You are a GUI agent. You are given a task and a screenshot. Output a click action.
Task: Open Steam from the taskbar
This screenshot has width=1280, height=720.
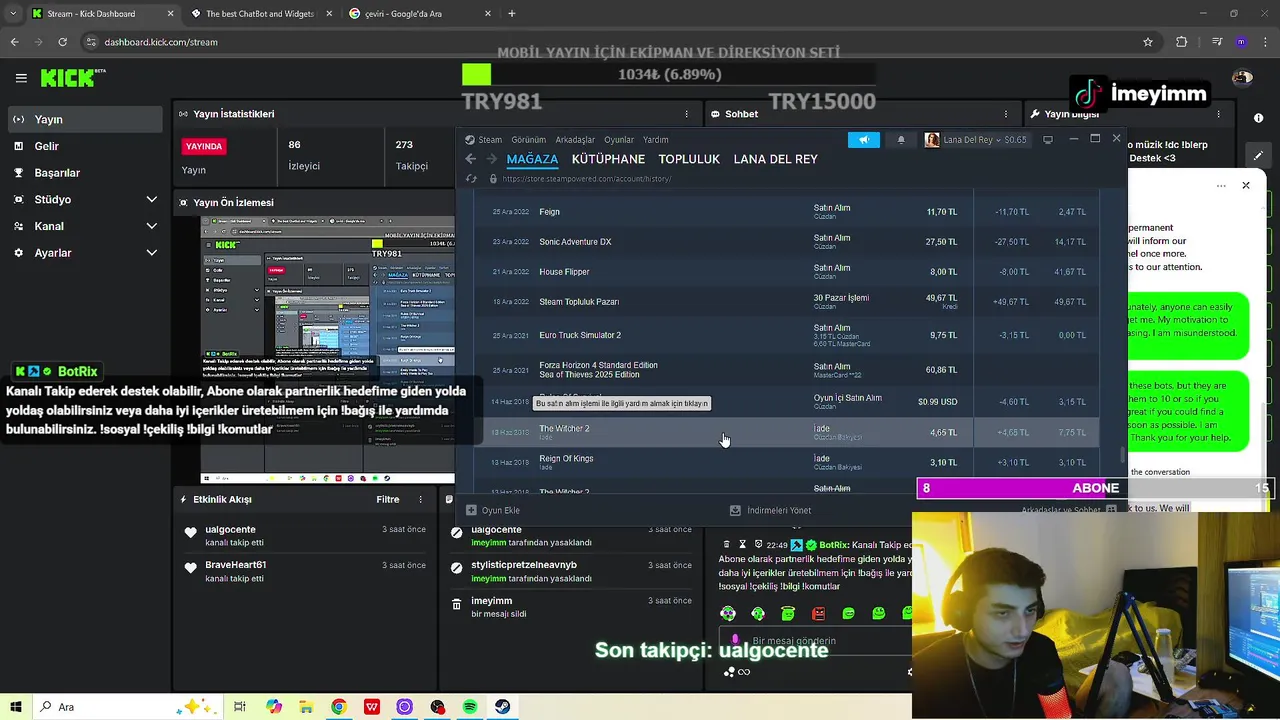pyautogui.click(x=503, y=707)
